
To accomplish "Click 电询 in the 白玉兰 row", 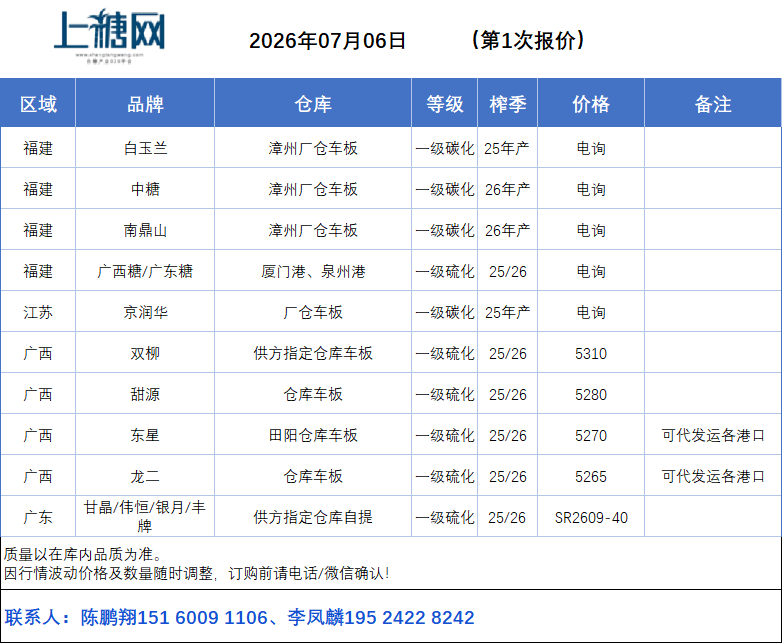I will pyautogui.click(x=591, y=148).
